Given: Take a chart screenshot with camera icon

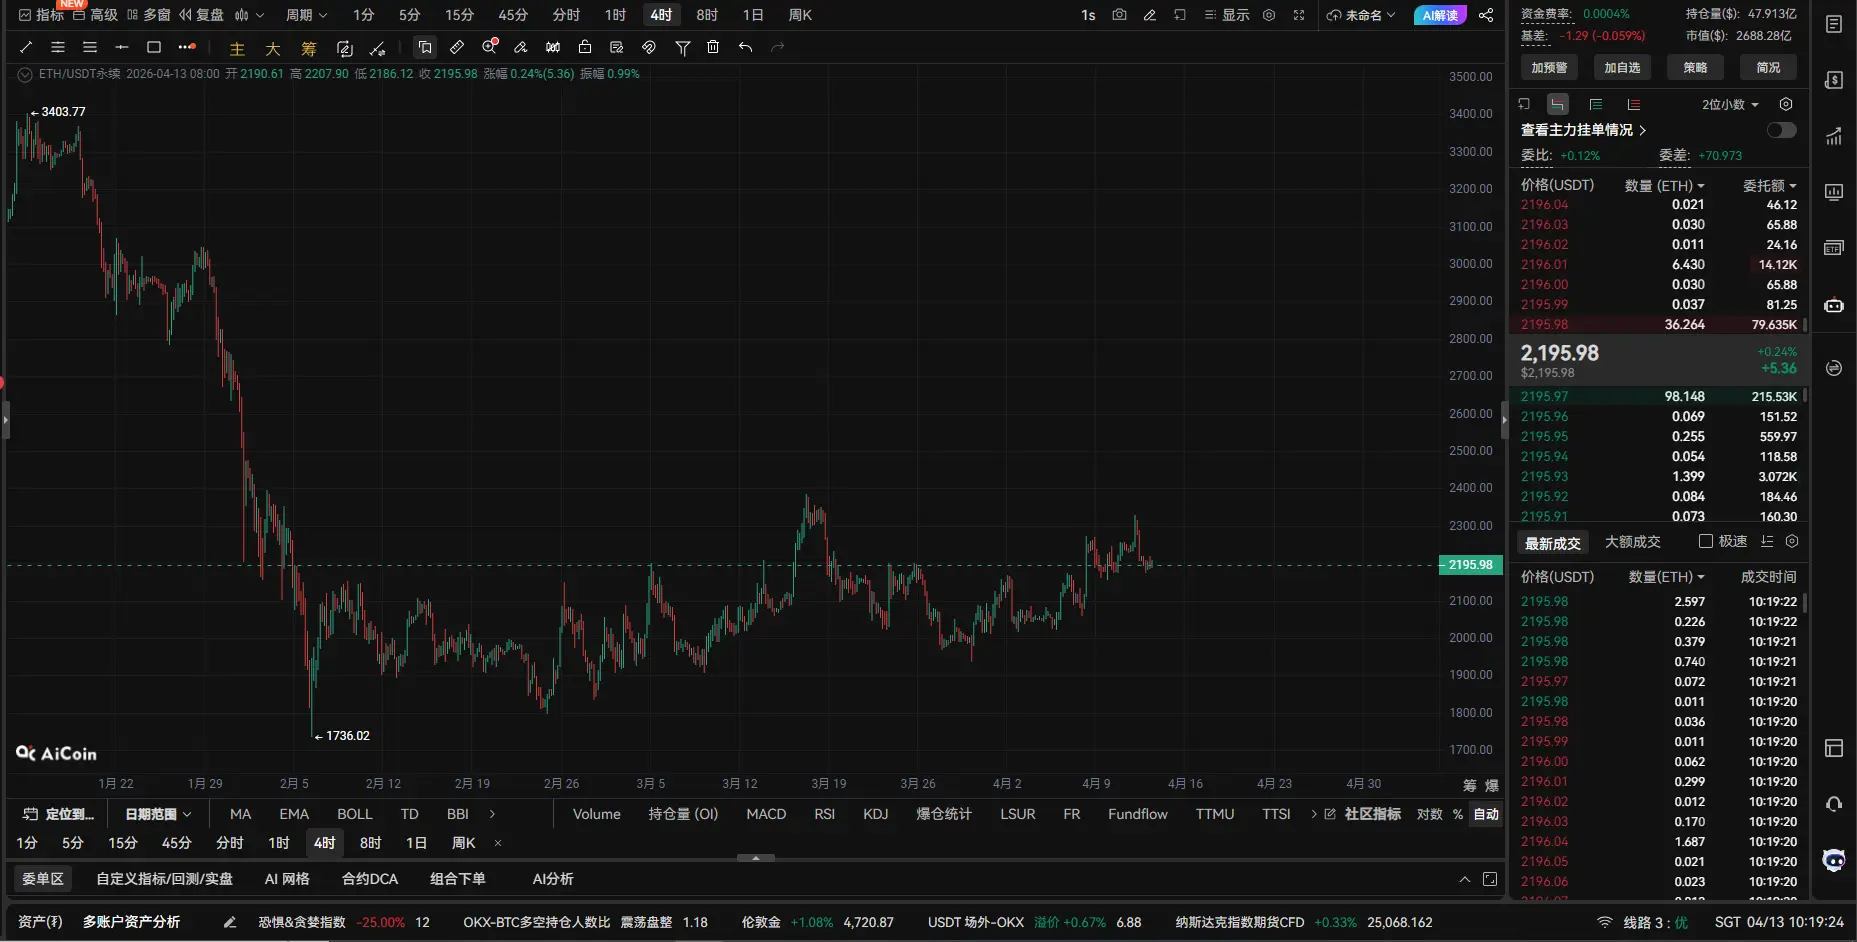Looking at the screenshot, I should [x=1119, y=15].
